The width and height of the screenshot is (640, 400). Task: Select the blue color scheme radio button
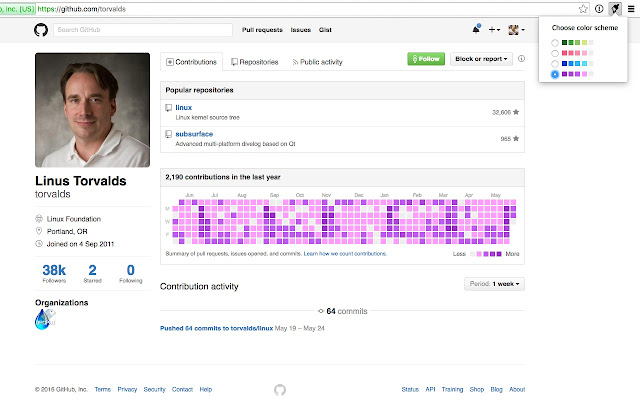click(555, 64)
